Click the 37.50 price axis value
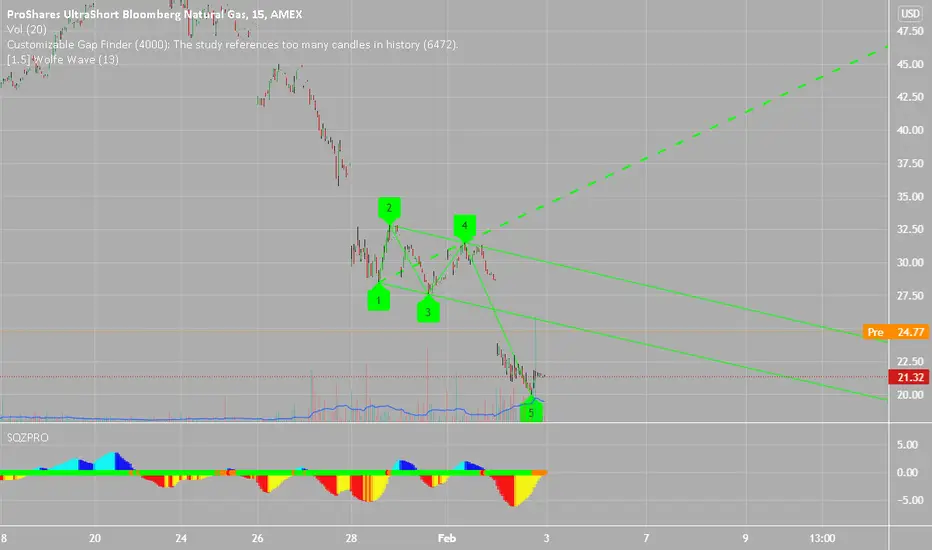This screenshot has height=550, width=932. coord(910,164)
